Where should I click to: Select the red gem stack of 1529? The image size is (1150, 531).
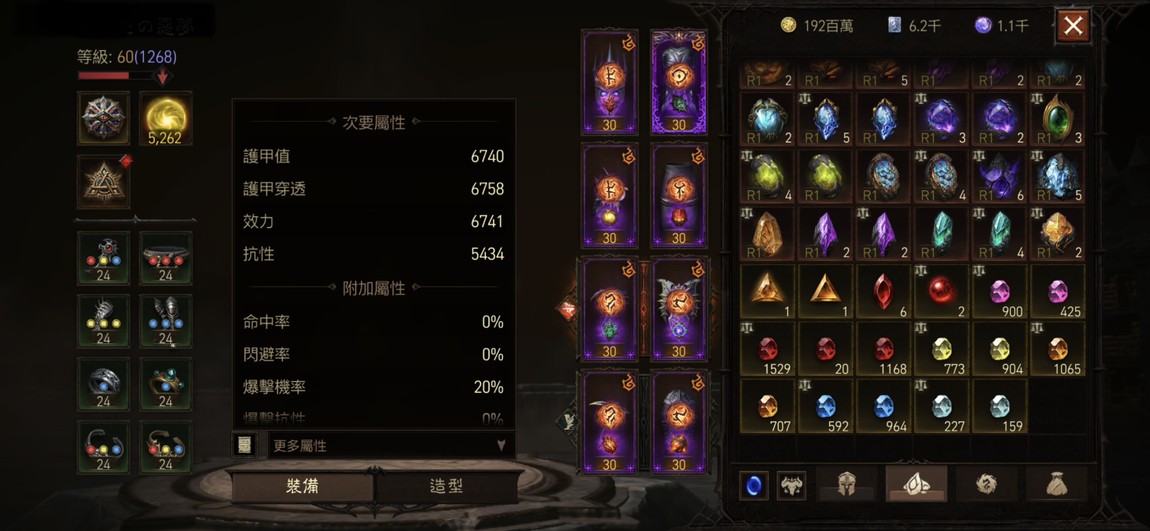[x=767, y=348]
